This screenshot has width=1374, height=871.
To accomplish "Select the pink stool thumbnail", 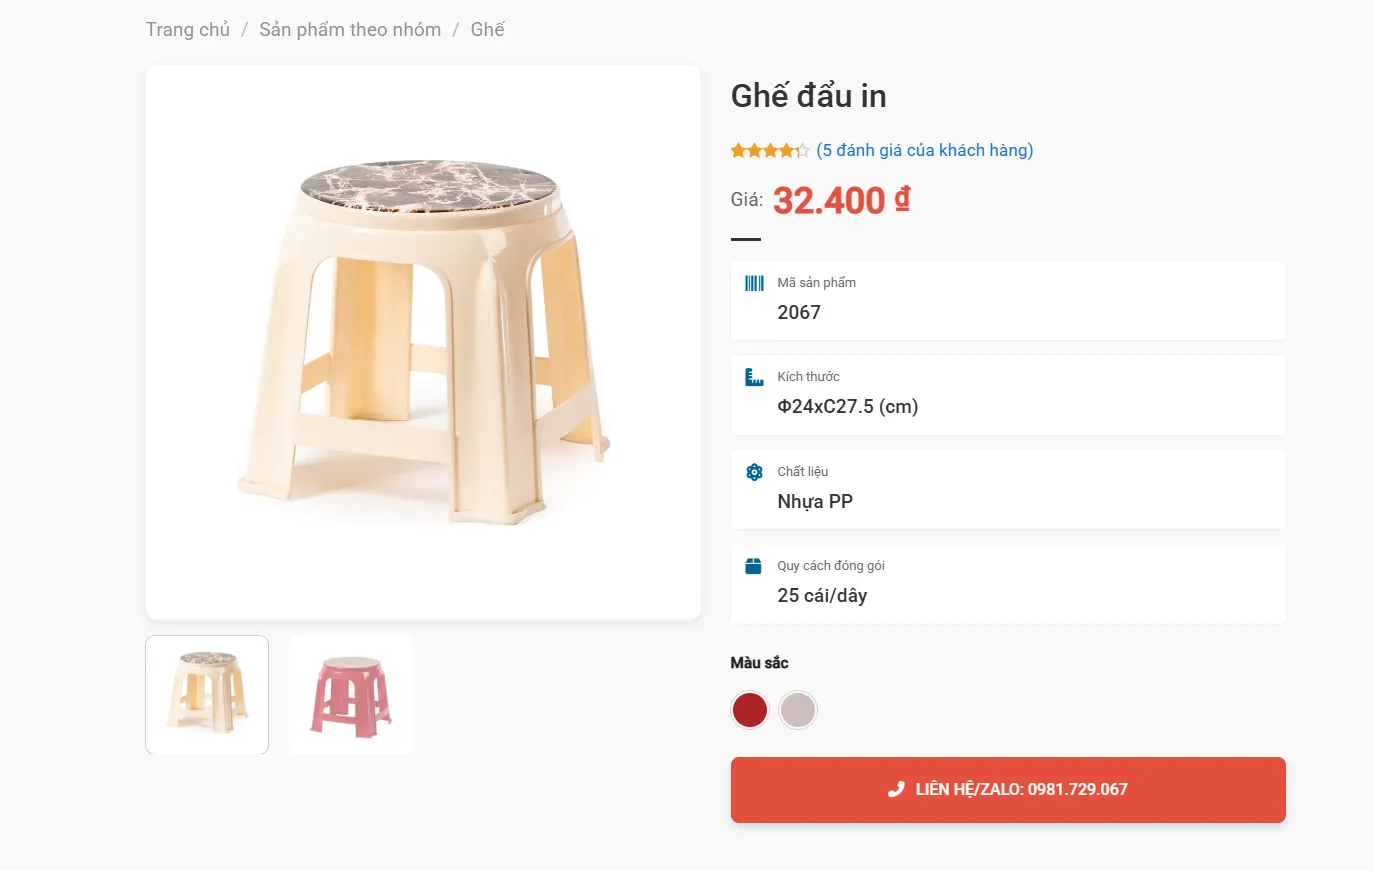I will tap(351, 695).
